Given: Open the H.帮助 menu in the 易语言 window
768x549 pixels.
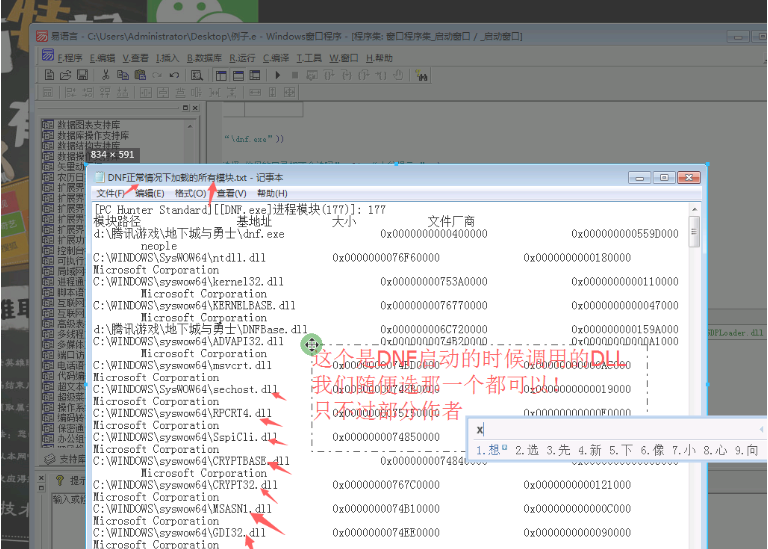Looking at the screenshot, I should pos(379,58).
